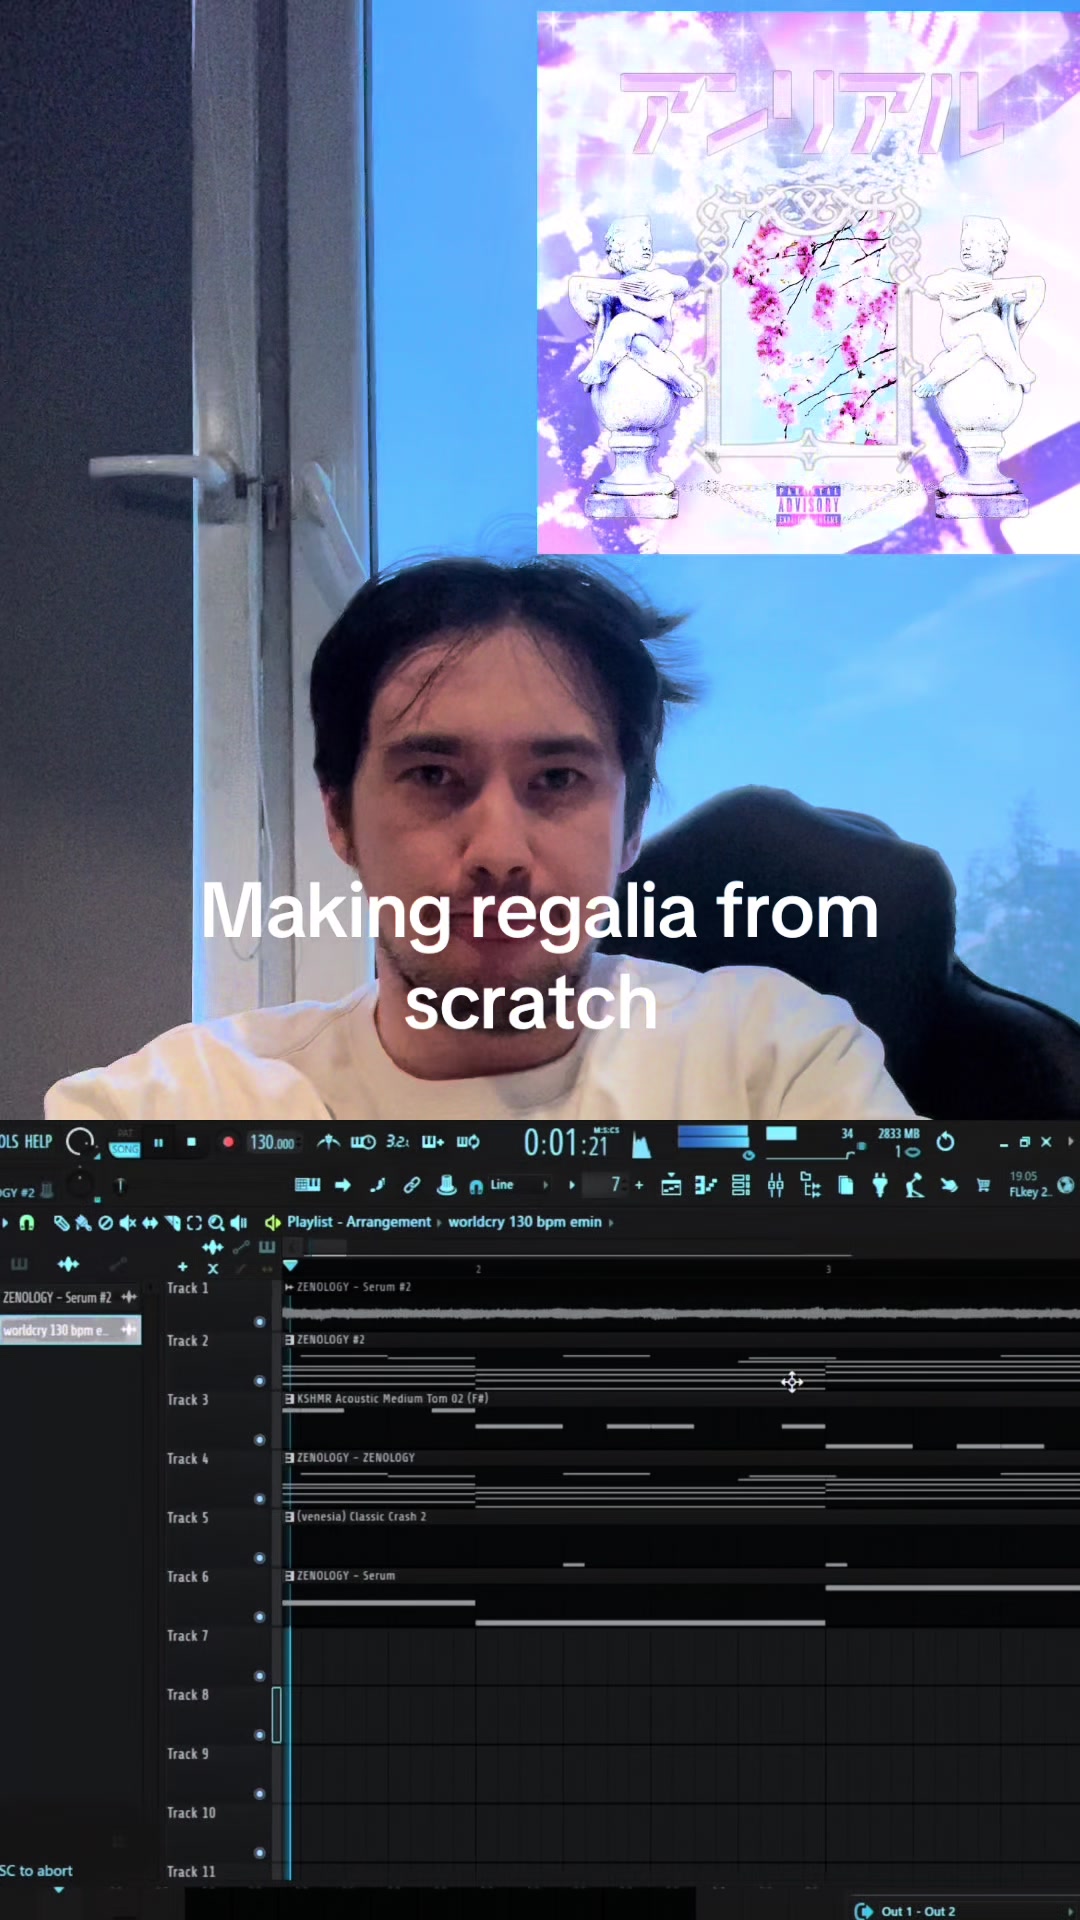Open the ZENOLOGY - ZENOLOGY clip menu
This screenshot has width=1080, height=1920.
[289, 1458]
